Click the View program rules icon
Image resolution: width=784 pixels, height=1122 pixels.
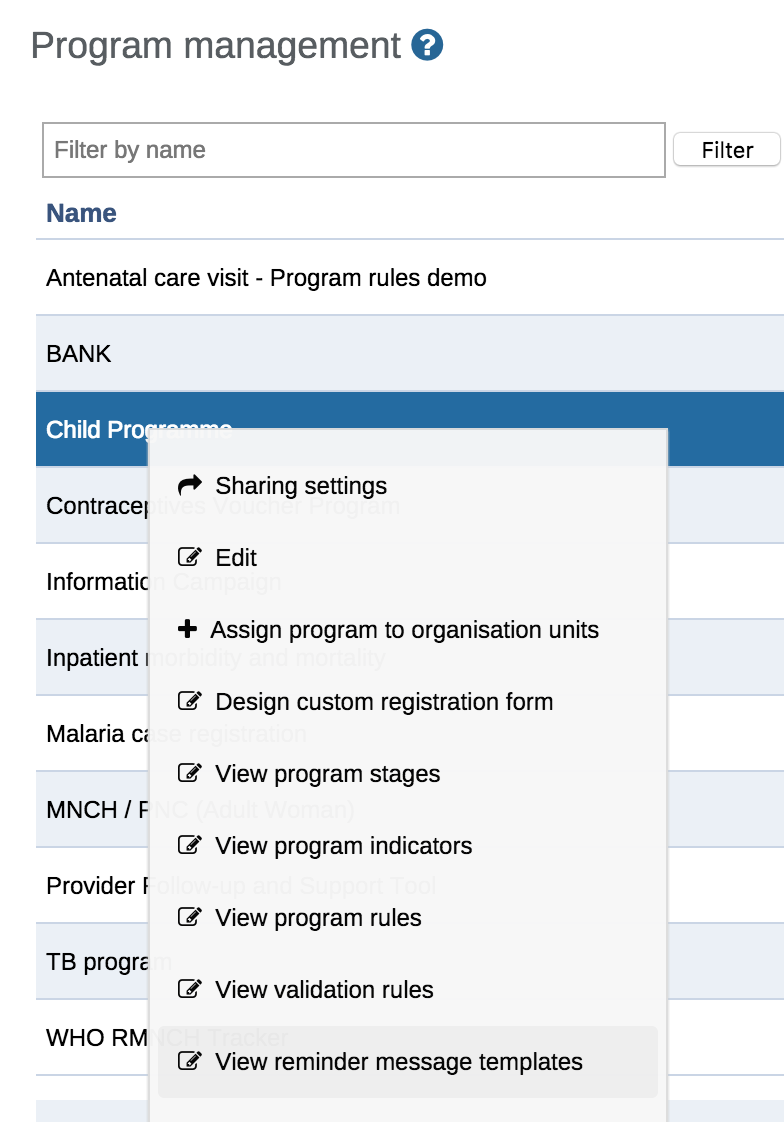188,918
